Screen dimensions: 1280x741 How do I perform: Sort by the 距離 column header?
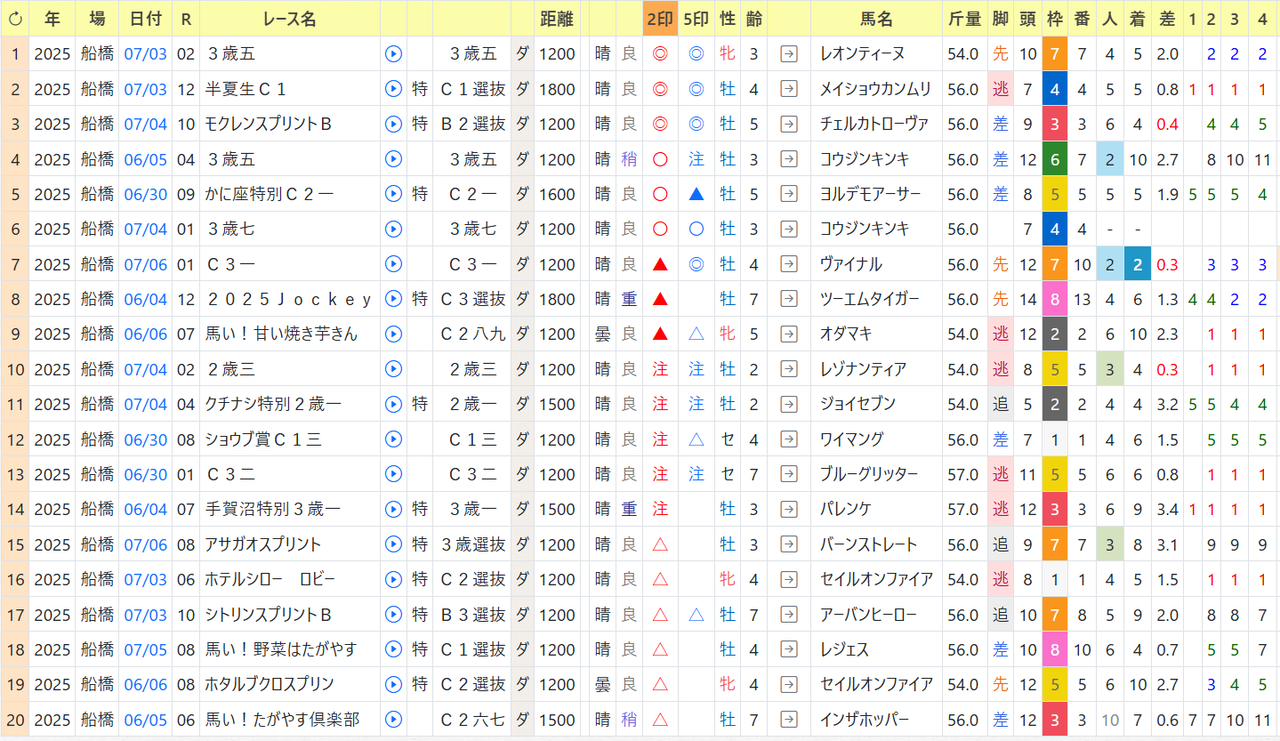pos(557,18)
